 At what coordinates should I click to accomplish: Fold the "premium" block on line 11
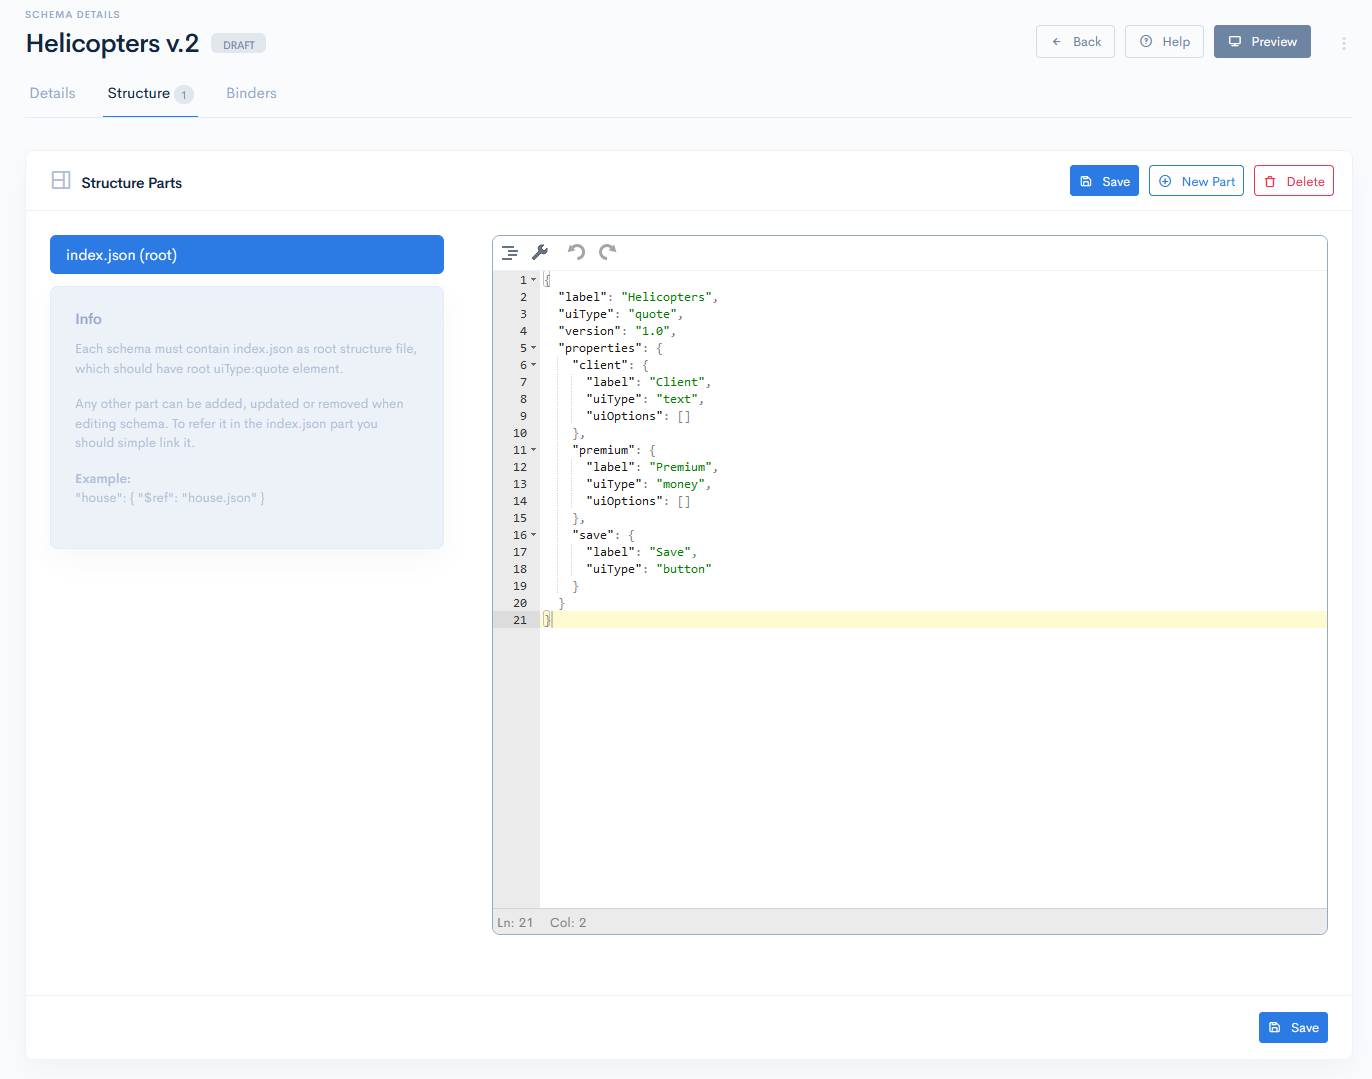[x=533, y=450]
